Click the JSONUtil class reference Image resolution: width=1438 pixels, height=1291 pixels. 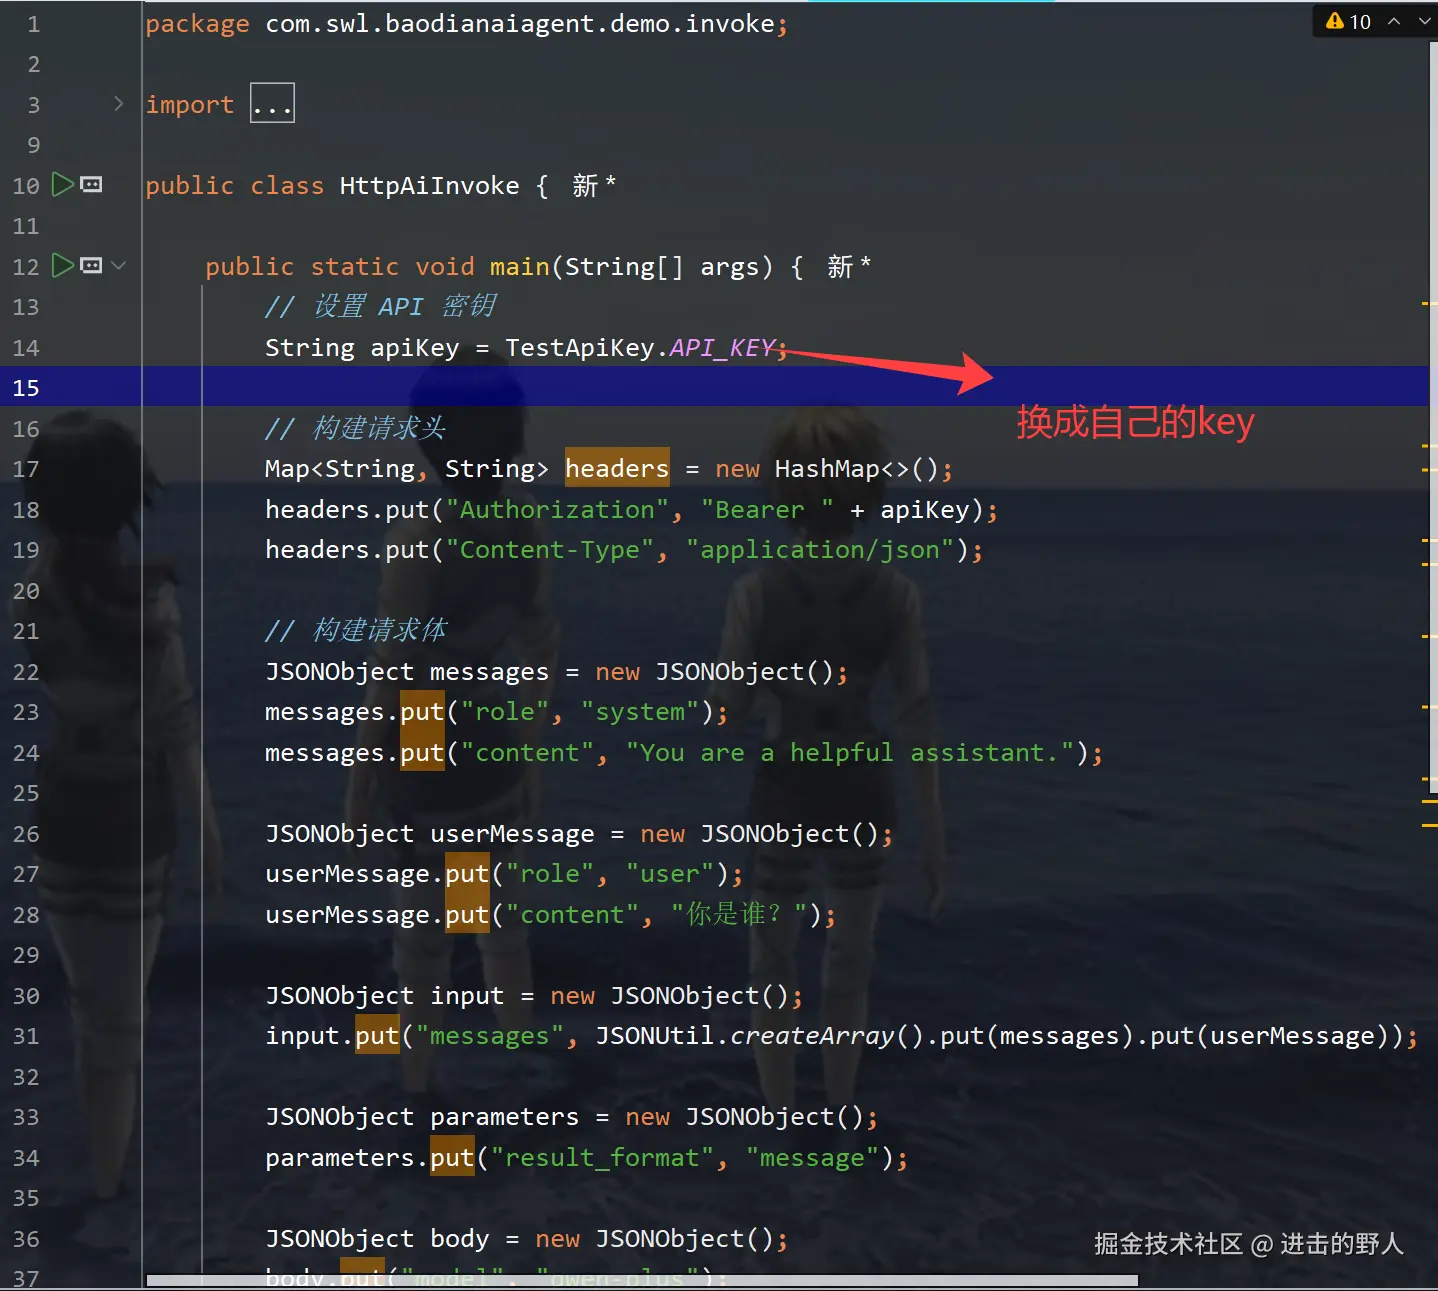pos(655,1036)
